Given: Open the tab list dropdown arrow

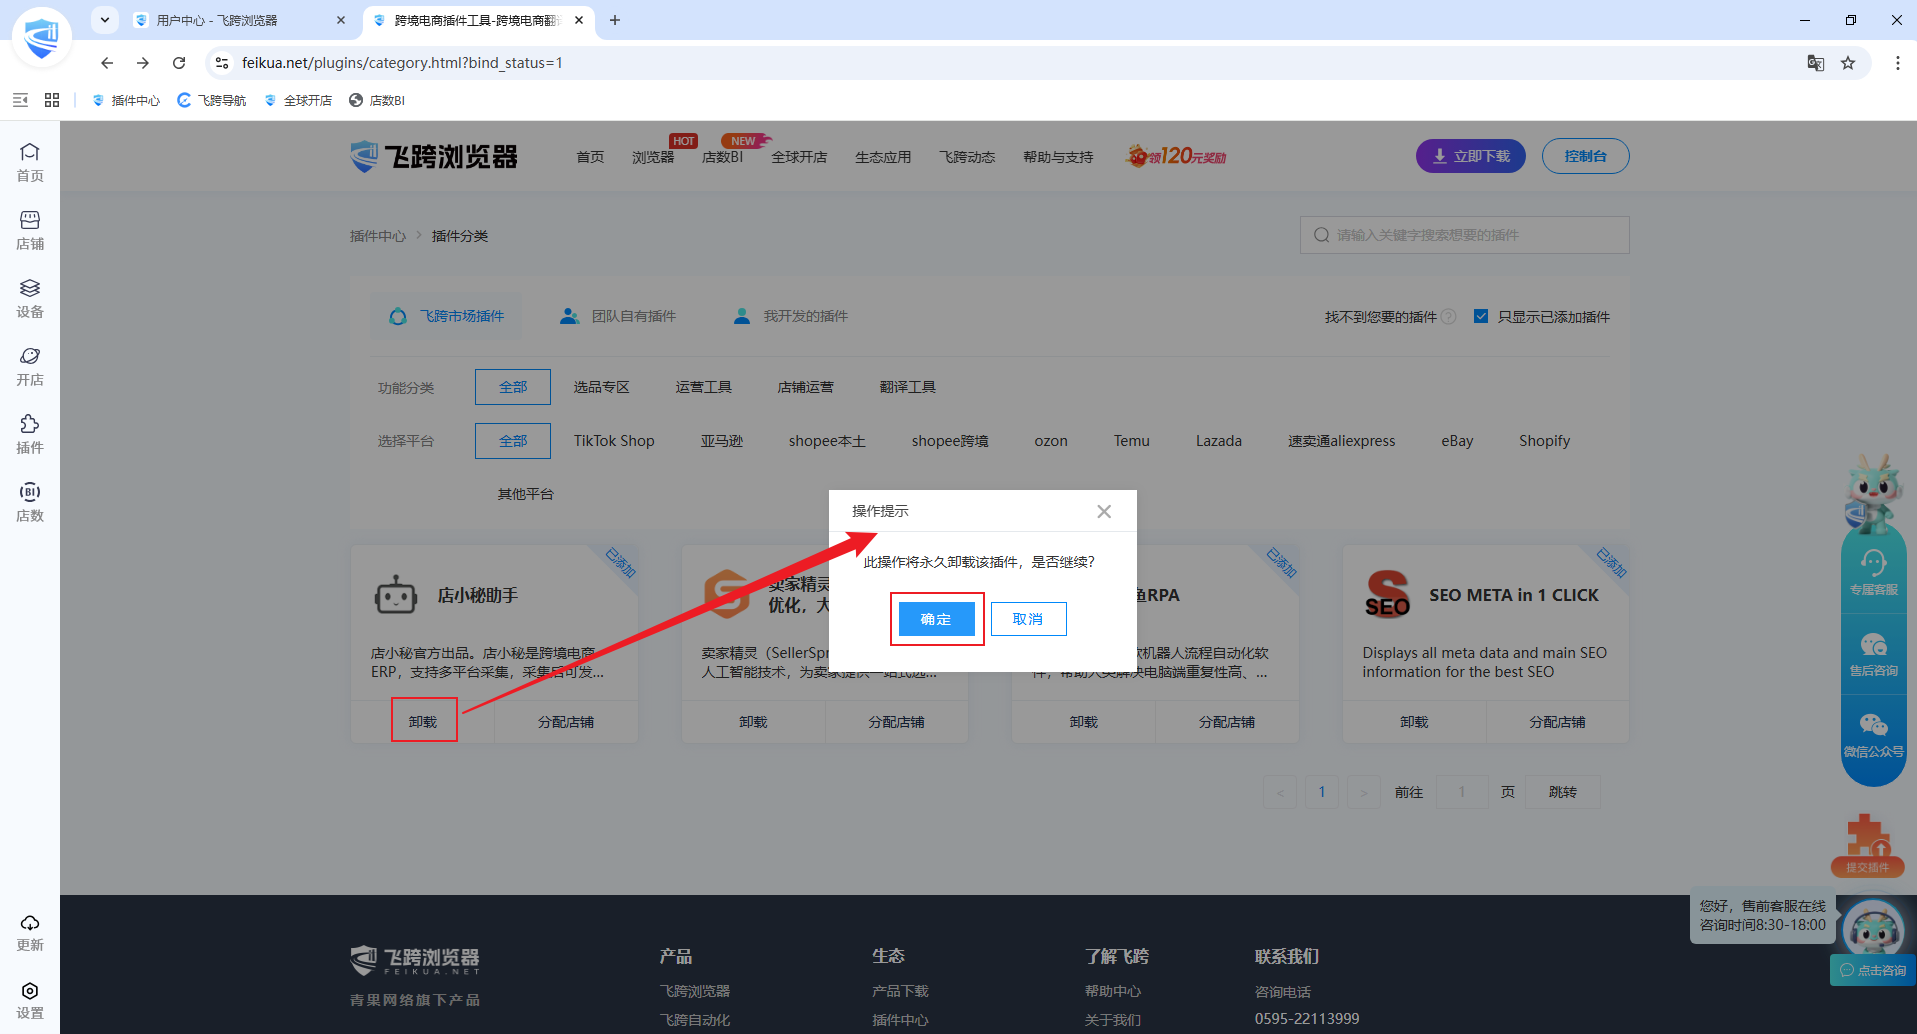Looking at the screenshot, I should [x=105, y=20].
